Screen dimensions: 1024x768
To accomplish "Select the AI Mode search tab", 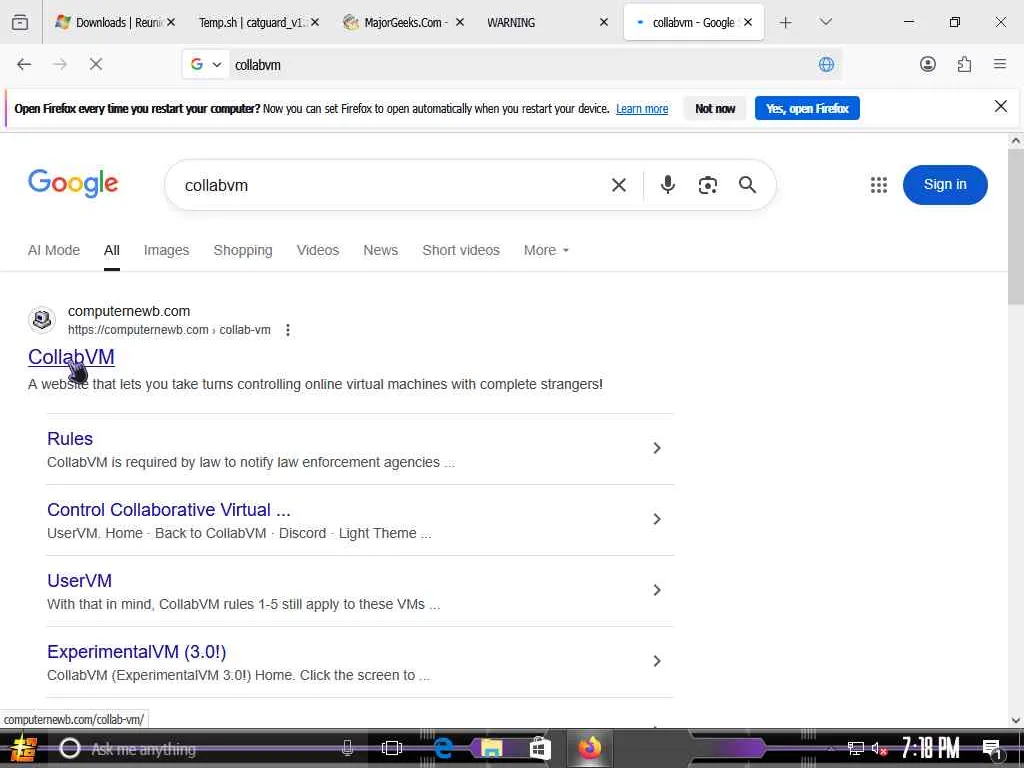I will [54, 250].
